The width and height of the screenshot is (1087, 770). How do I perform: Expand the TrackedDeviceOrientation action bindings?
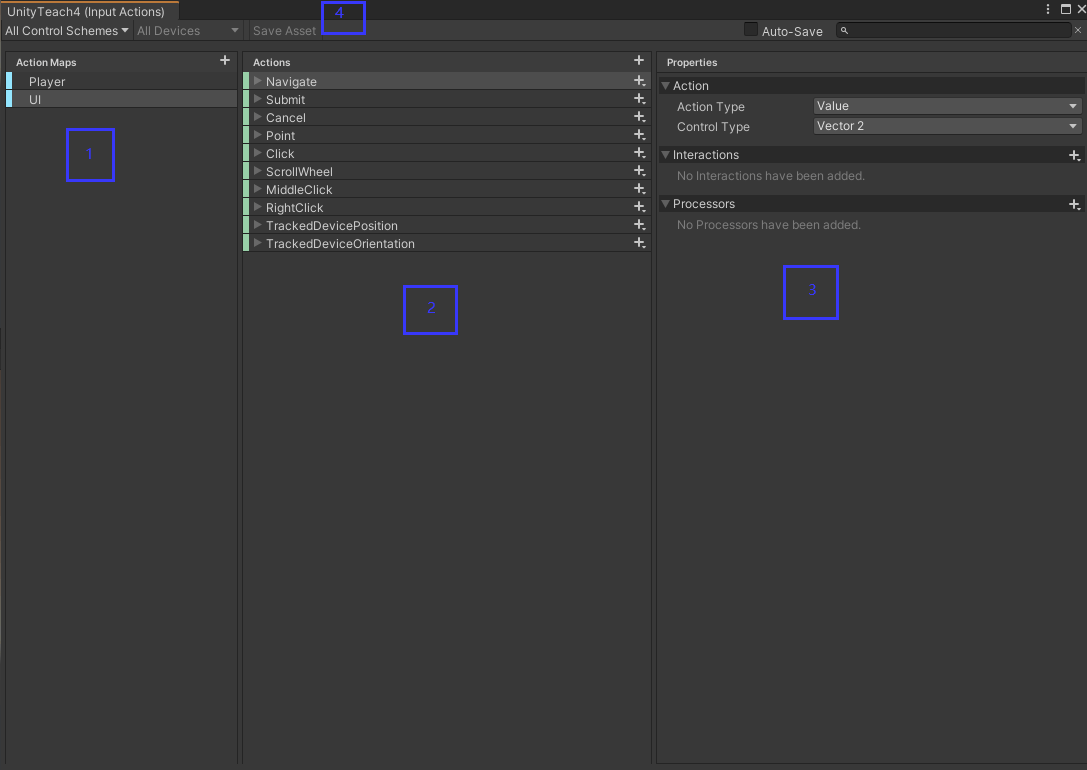[257, 243]
